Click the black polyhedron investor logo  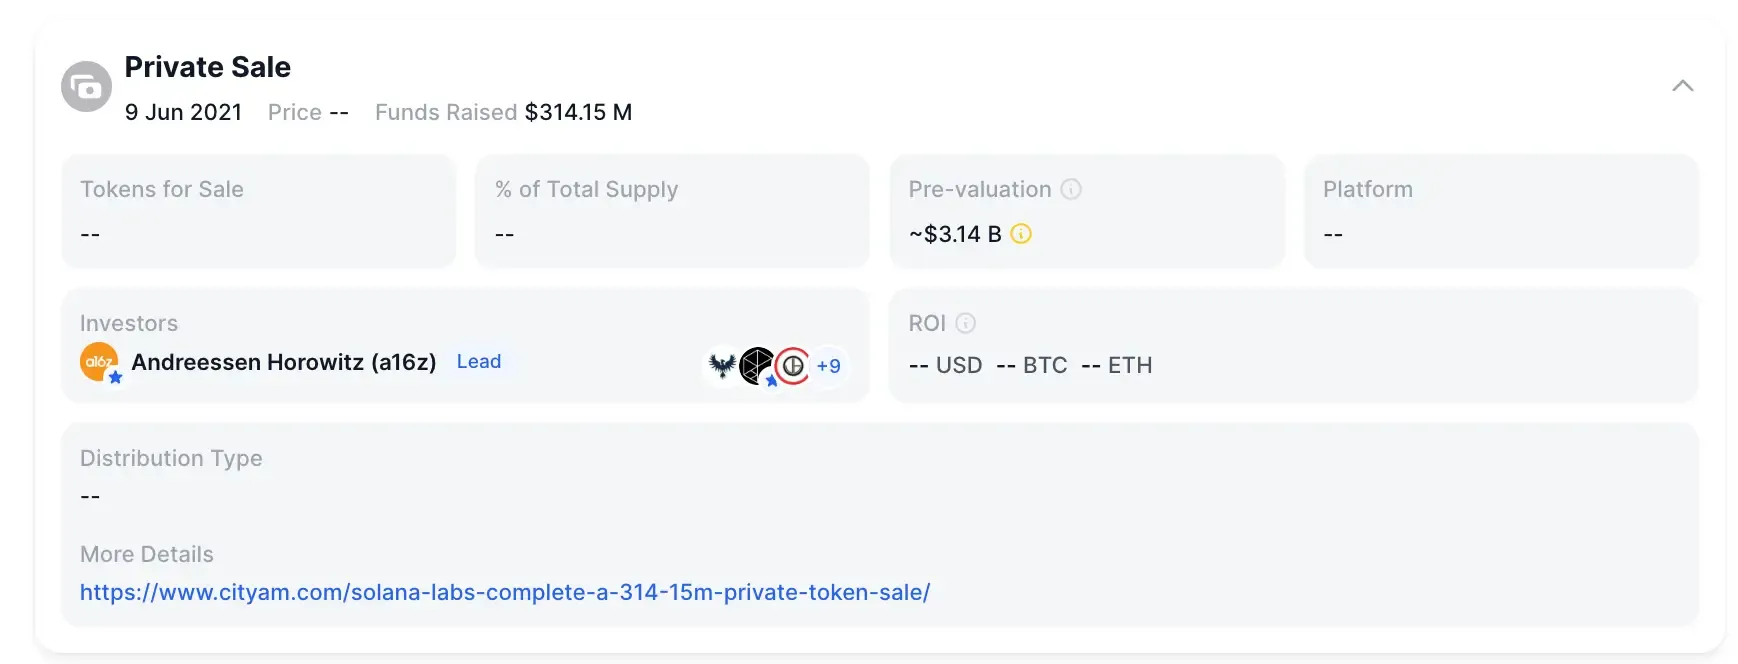pos(757,366)
